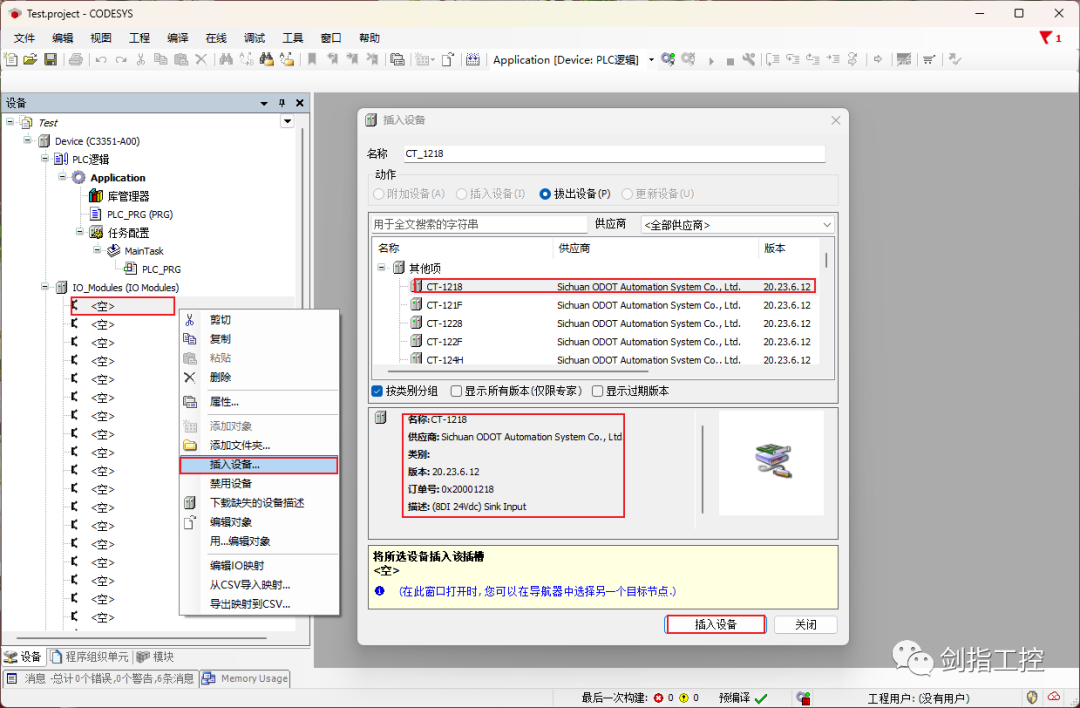Open the Test project view dropdown

tap(288, 121)
